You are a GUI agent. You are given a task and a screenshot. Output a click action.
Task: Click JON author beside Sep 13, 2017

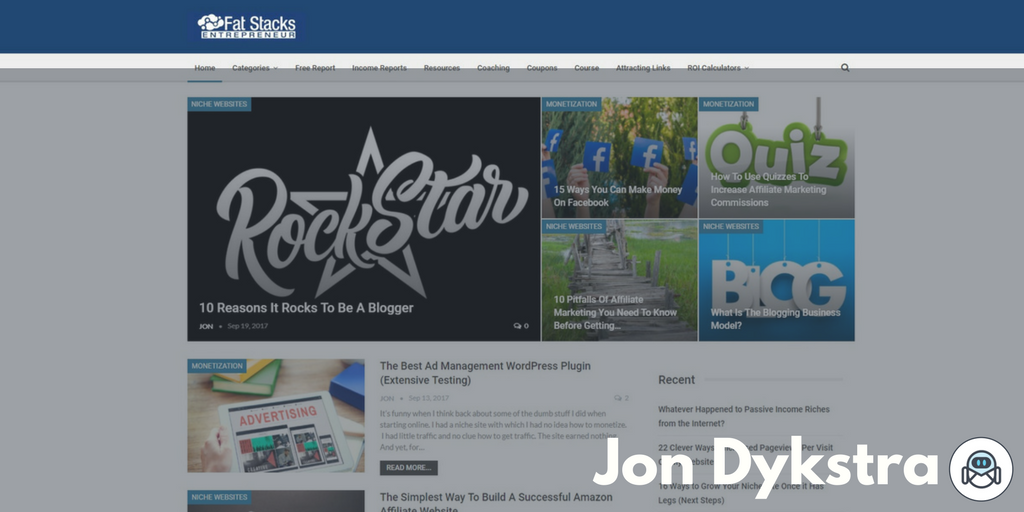coord(387,398)
